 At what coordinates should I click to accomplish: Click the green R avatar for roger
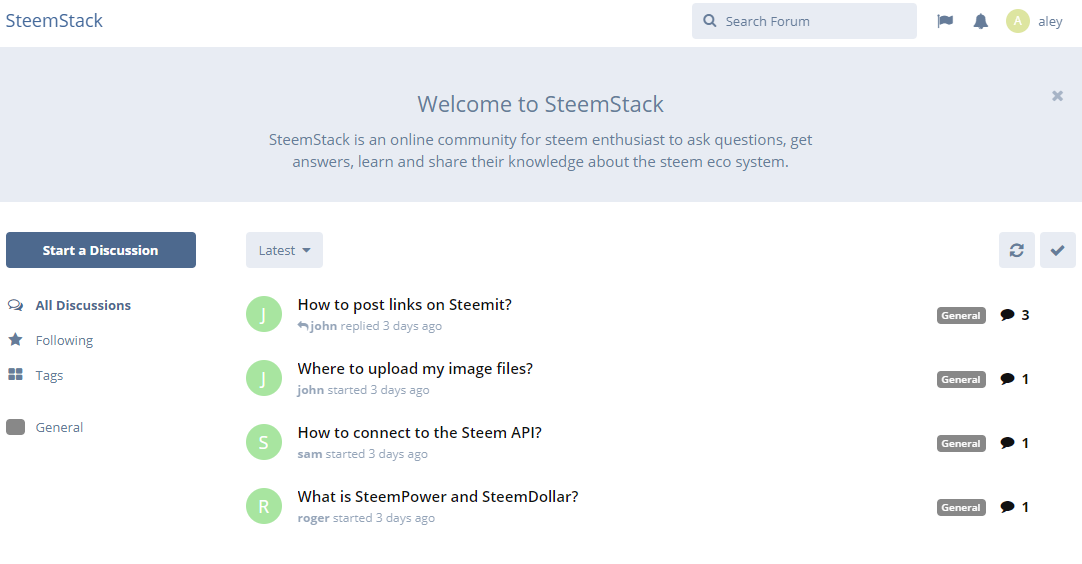point(263,506)
